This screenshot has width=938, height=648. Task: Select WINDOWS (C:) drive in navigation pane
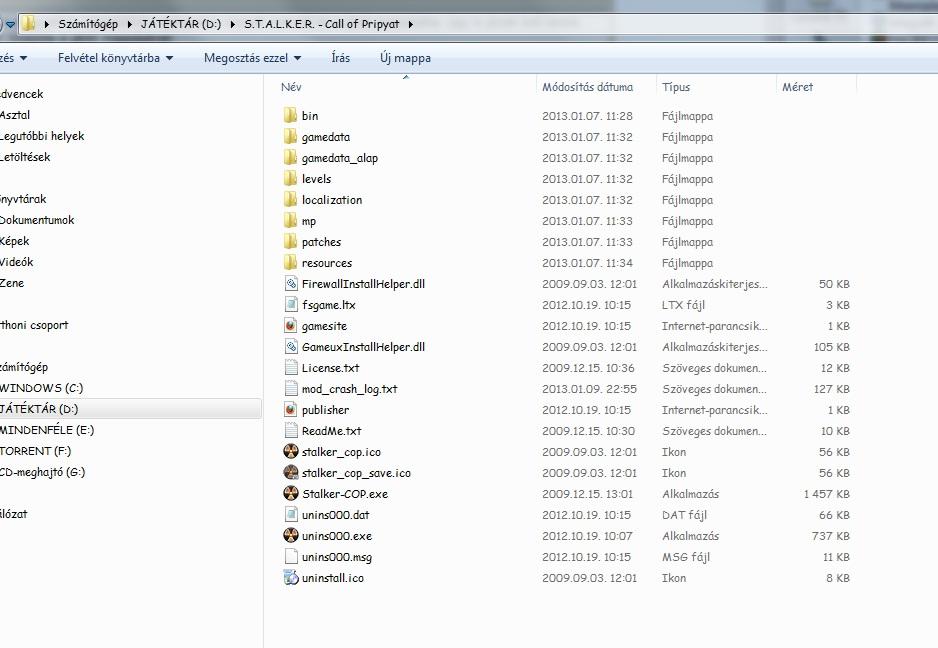click(41, 388)
